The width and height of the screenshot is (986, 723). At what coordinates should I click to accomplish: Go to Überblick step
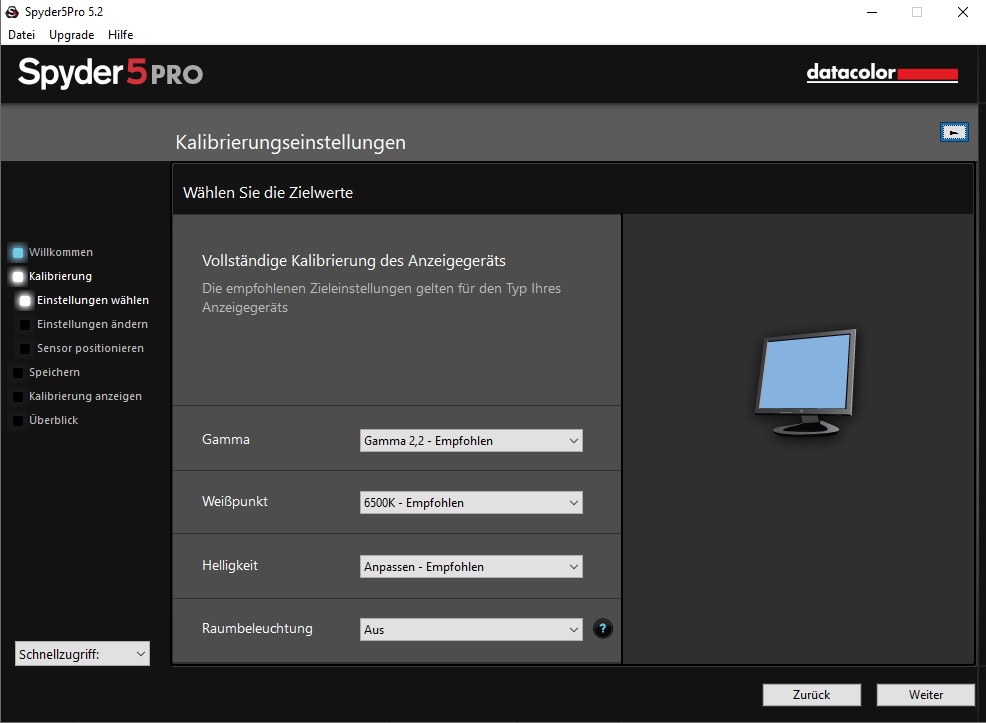[x=53, y=420]
